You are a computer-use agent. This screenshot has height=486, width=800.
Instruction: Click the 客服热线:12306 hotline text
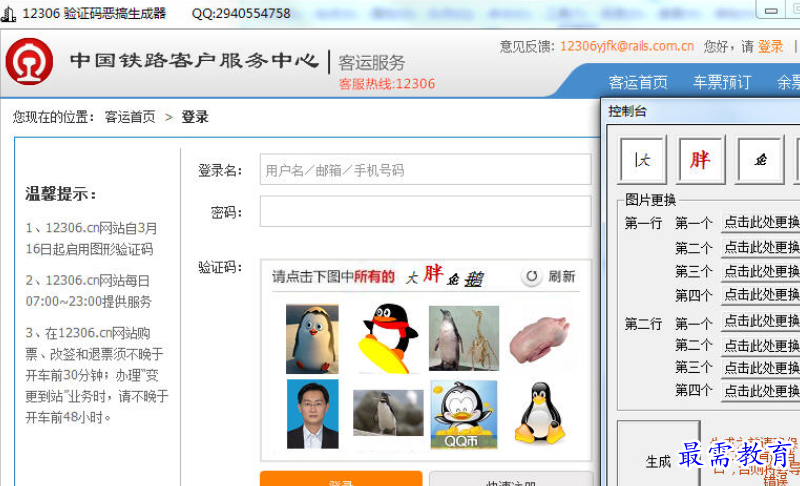click(x=387, y=84)
